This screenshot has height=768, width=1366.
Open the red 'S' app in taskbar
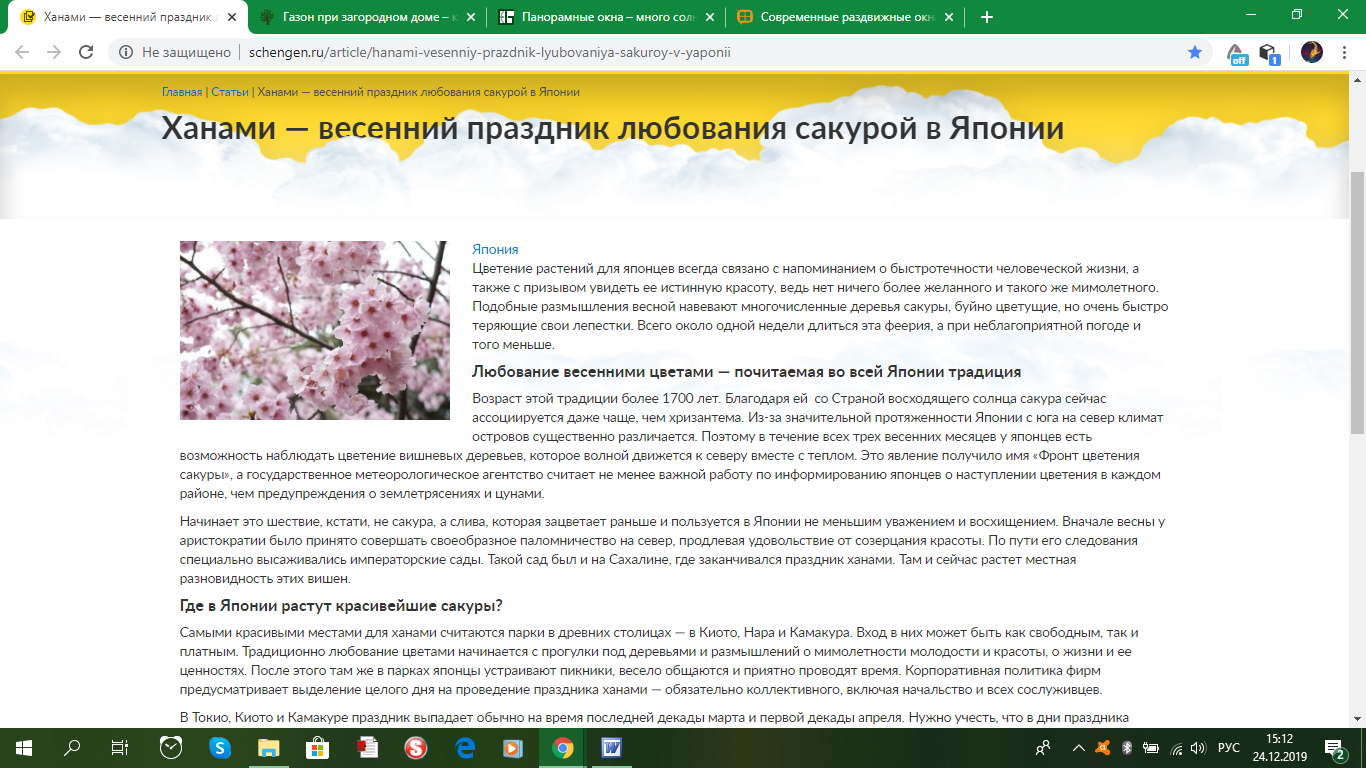coord(416,747)
